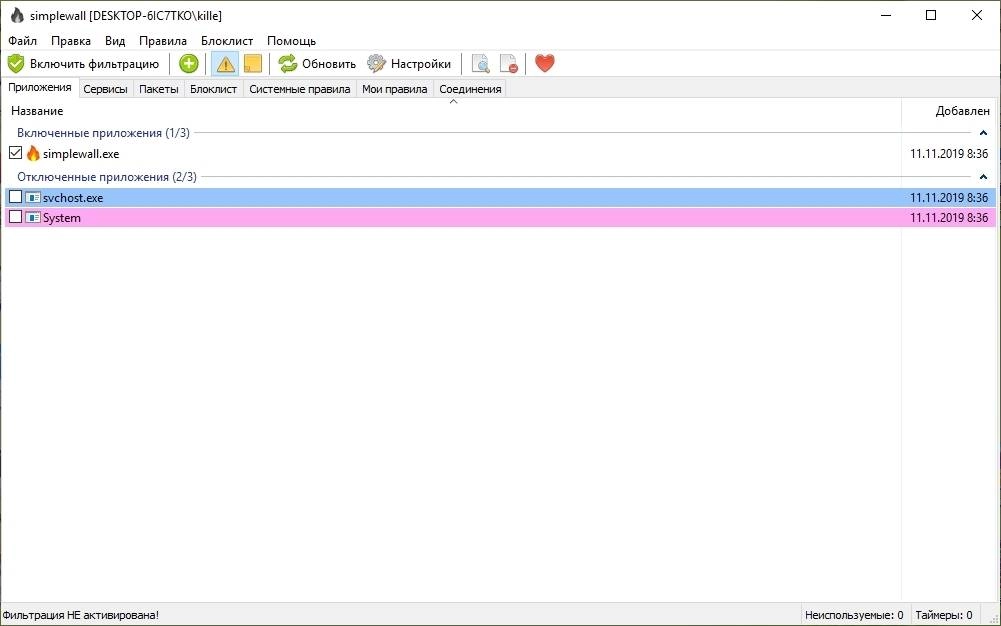Select the simplewall.exe row name
Screen dimensions: 1001x626
[81, 154]
